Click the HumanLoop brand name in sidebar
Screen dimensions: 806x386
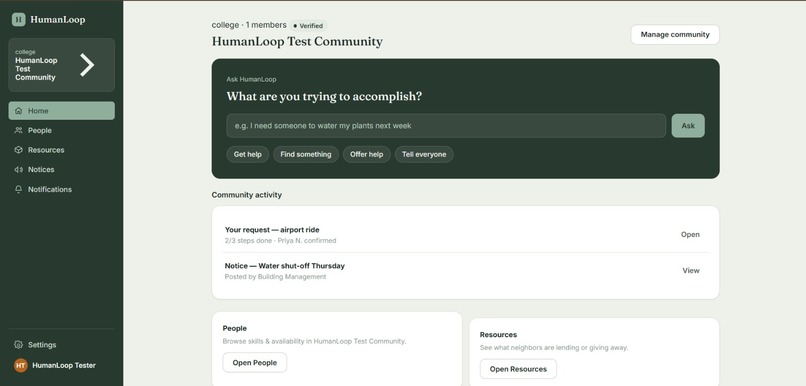point(58,20)
